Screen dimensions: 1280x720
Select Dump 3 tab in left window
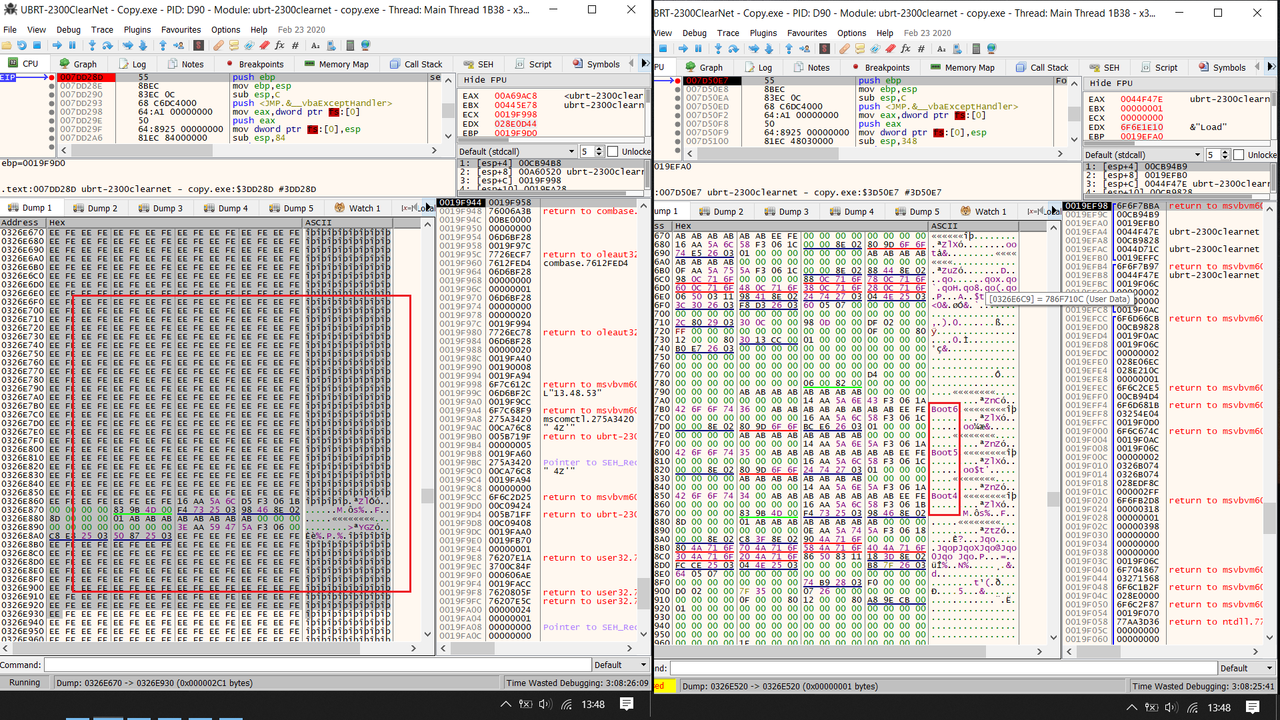tap(160, 208)
